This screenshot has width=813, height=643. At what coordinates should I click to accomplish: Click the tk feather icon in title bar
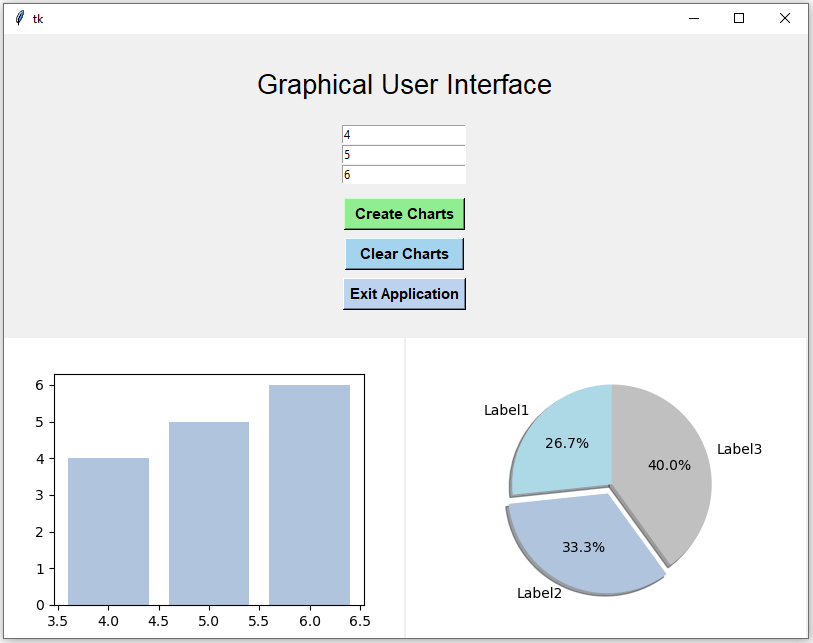tap(20, 18)
